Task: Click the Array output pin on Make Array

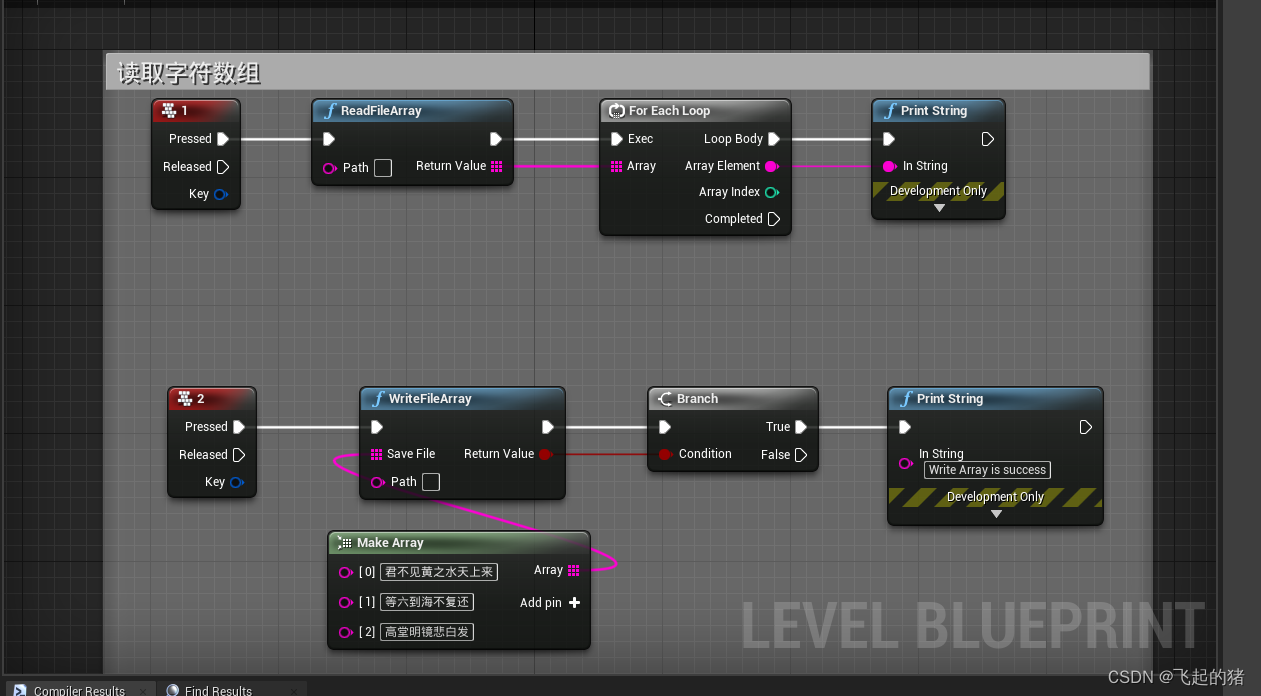Action: [x=573, y=570]
